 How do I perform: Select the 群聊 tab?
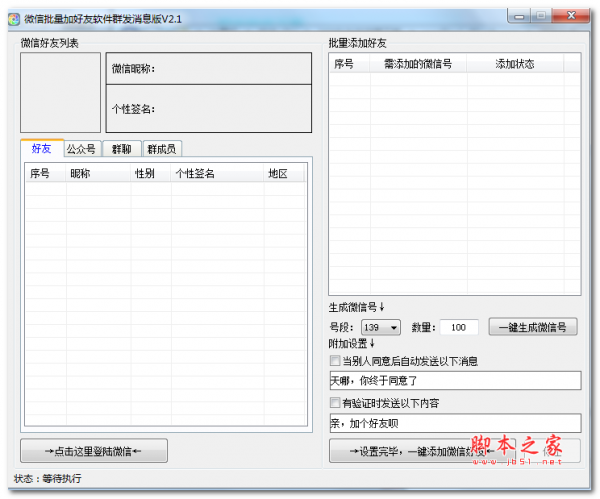122,149
